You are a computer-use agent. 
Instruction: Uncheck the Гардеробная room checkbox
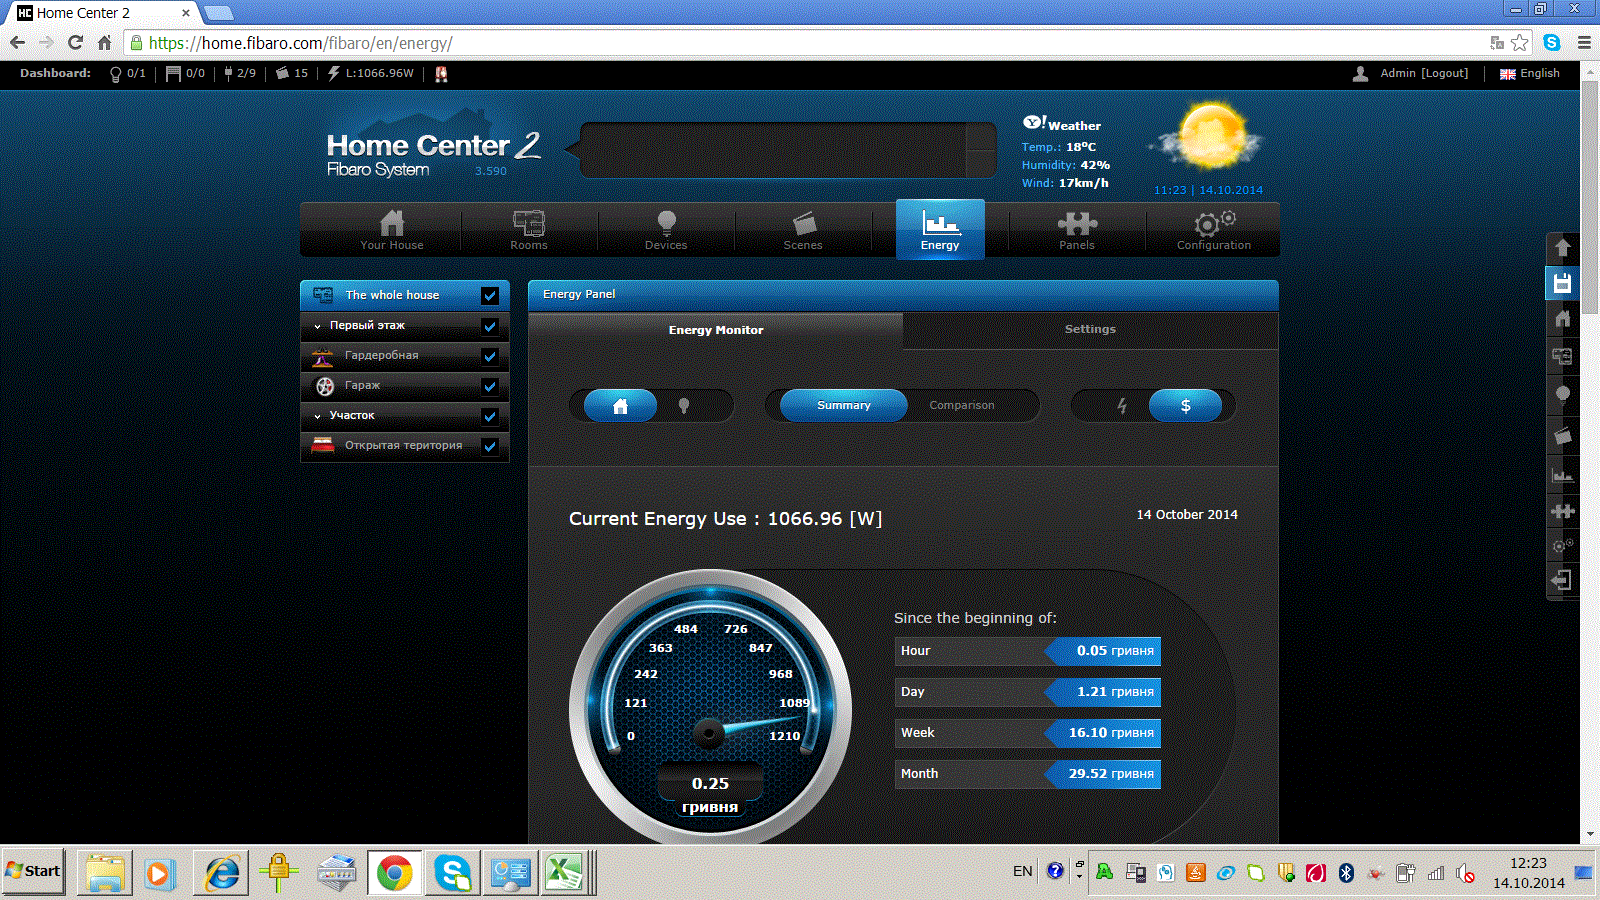click(490, 356)
